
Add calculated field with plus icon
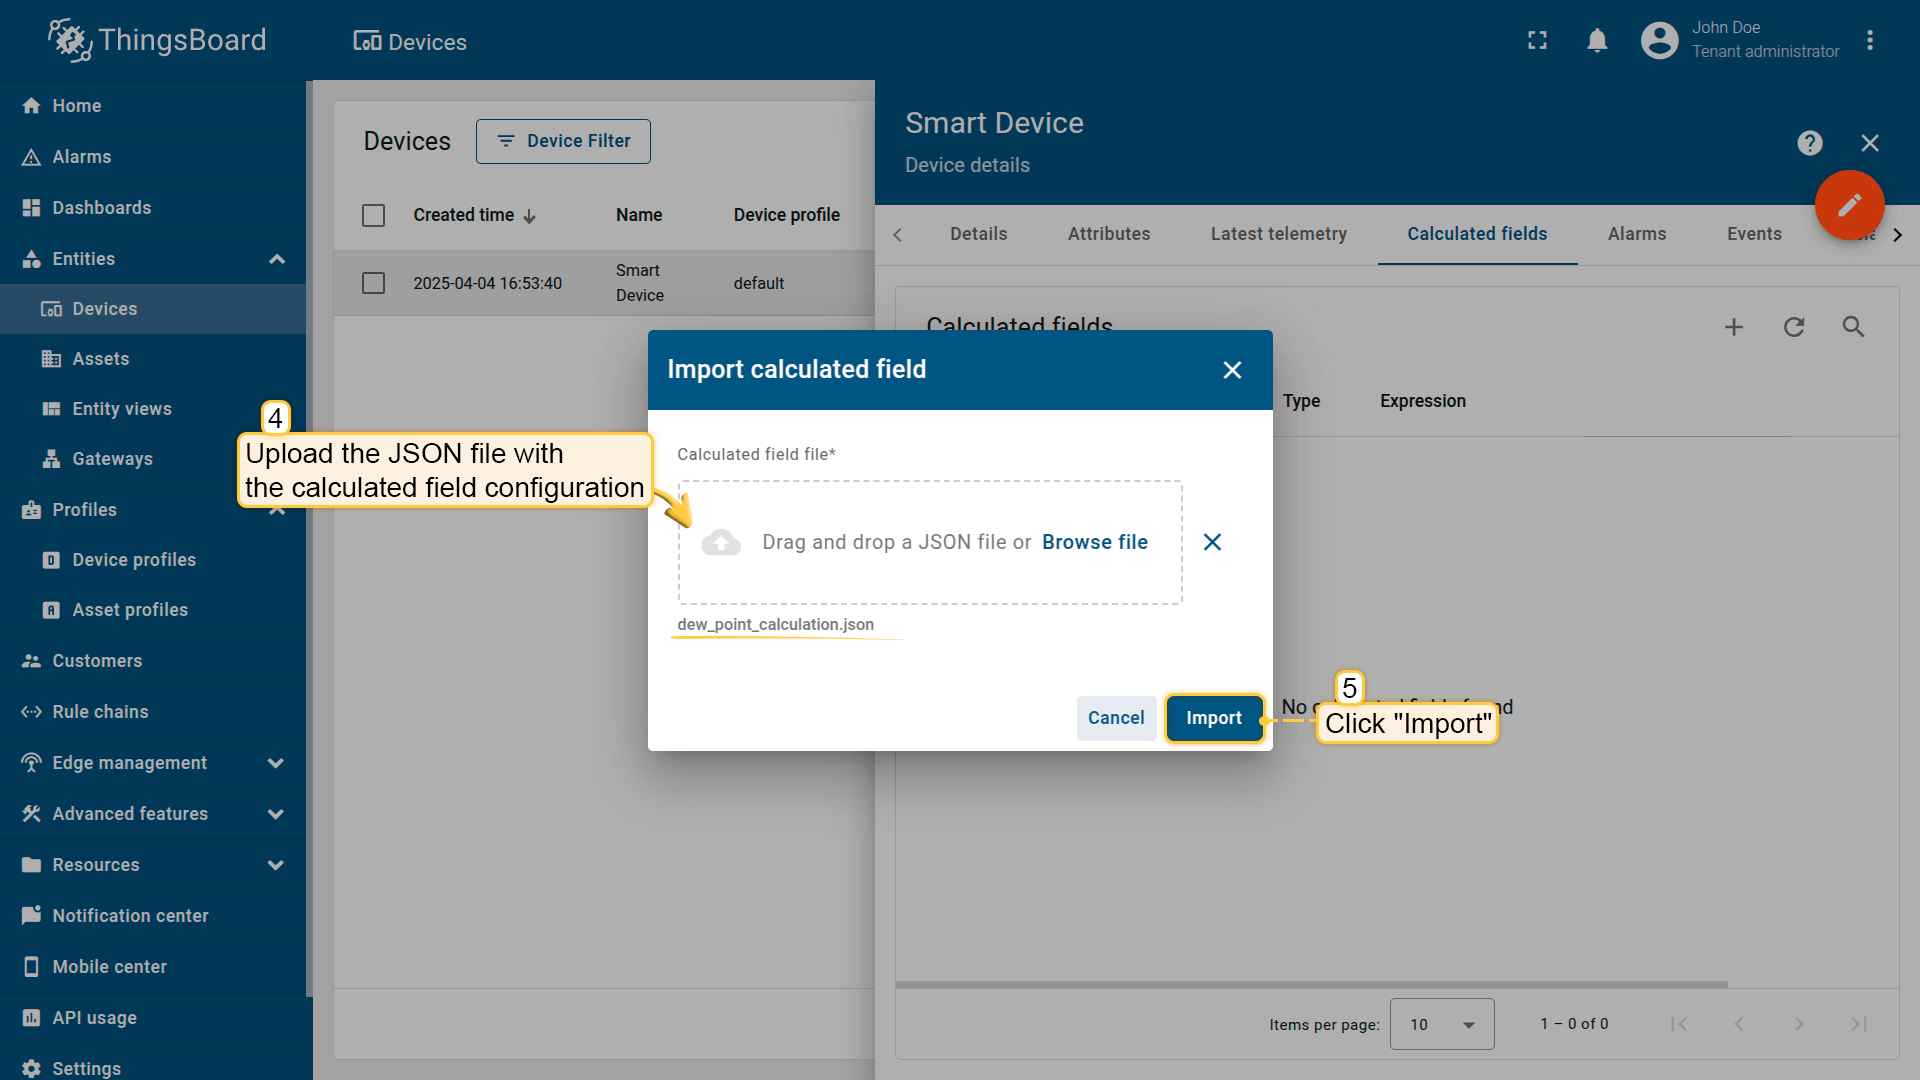coord(1734,327)
